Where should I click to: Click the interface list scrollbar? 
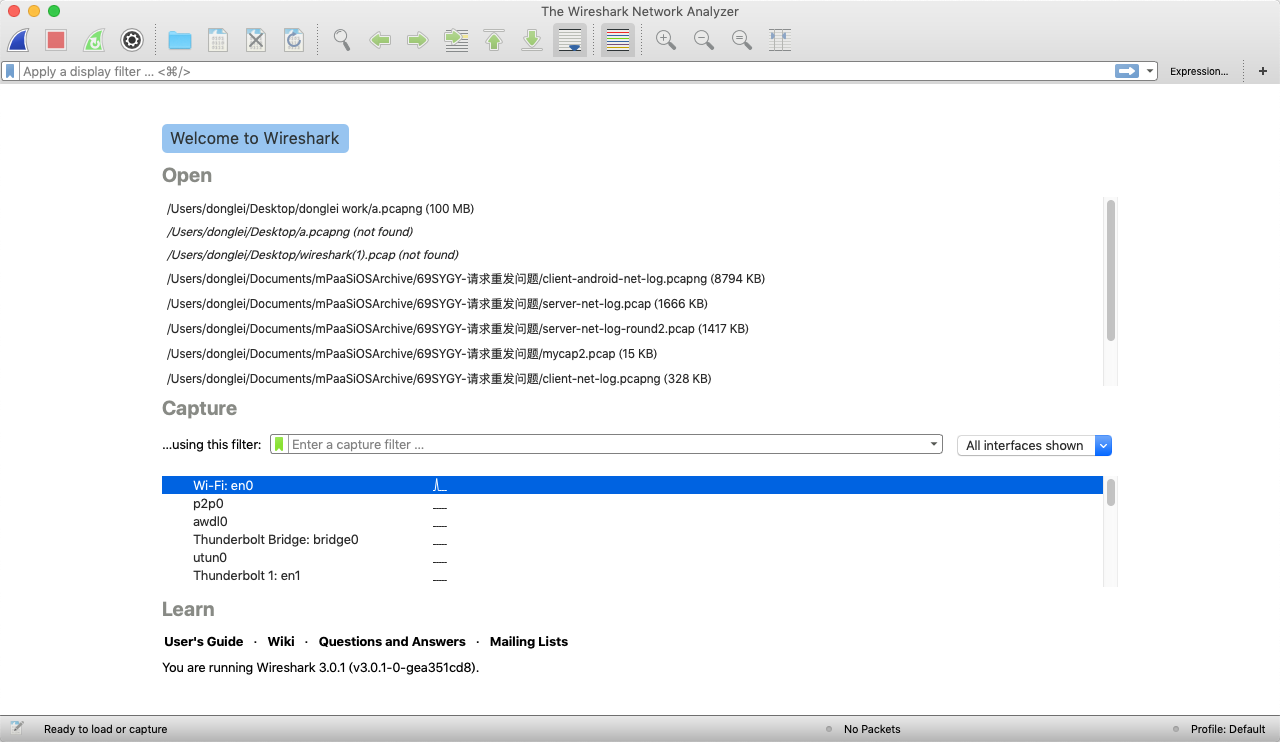coord(1110,492)
